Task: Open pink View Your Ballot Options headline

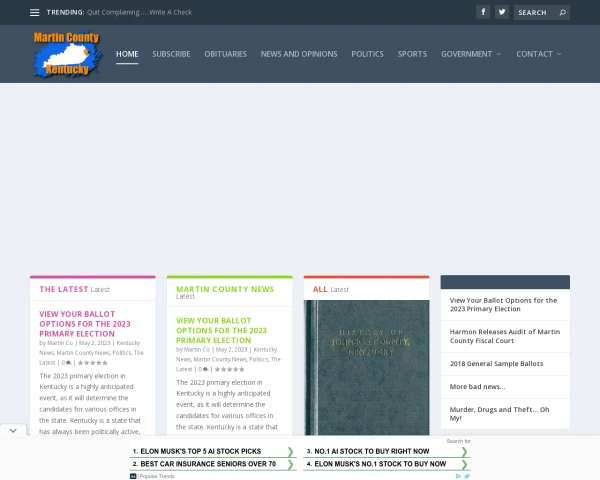Action: click(85, 324)
